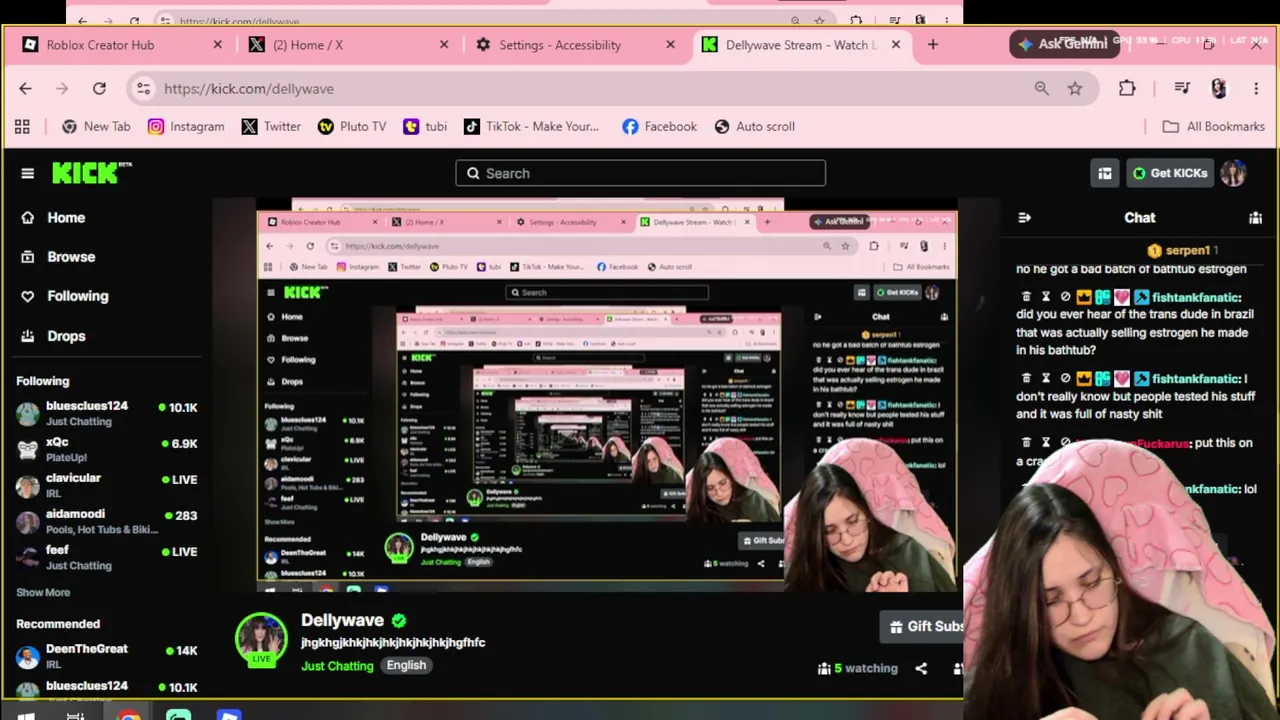Click the '5 watching' viewer count
This screenshot has height=720, width=1280.
point(858,668)
